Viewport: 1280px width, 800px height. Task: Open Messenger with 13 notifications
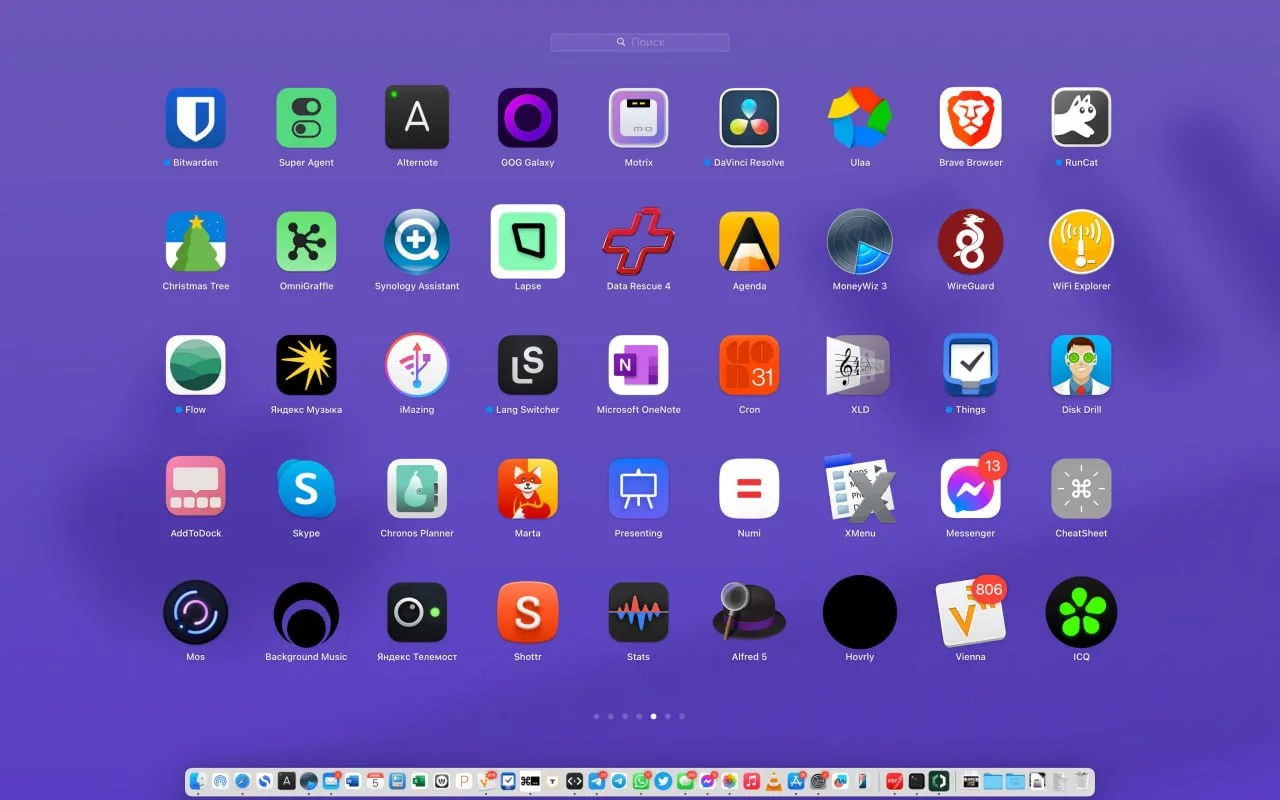click(970, 488)
